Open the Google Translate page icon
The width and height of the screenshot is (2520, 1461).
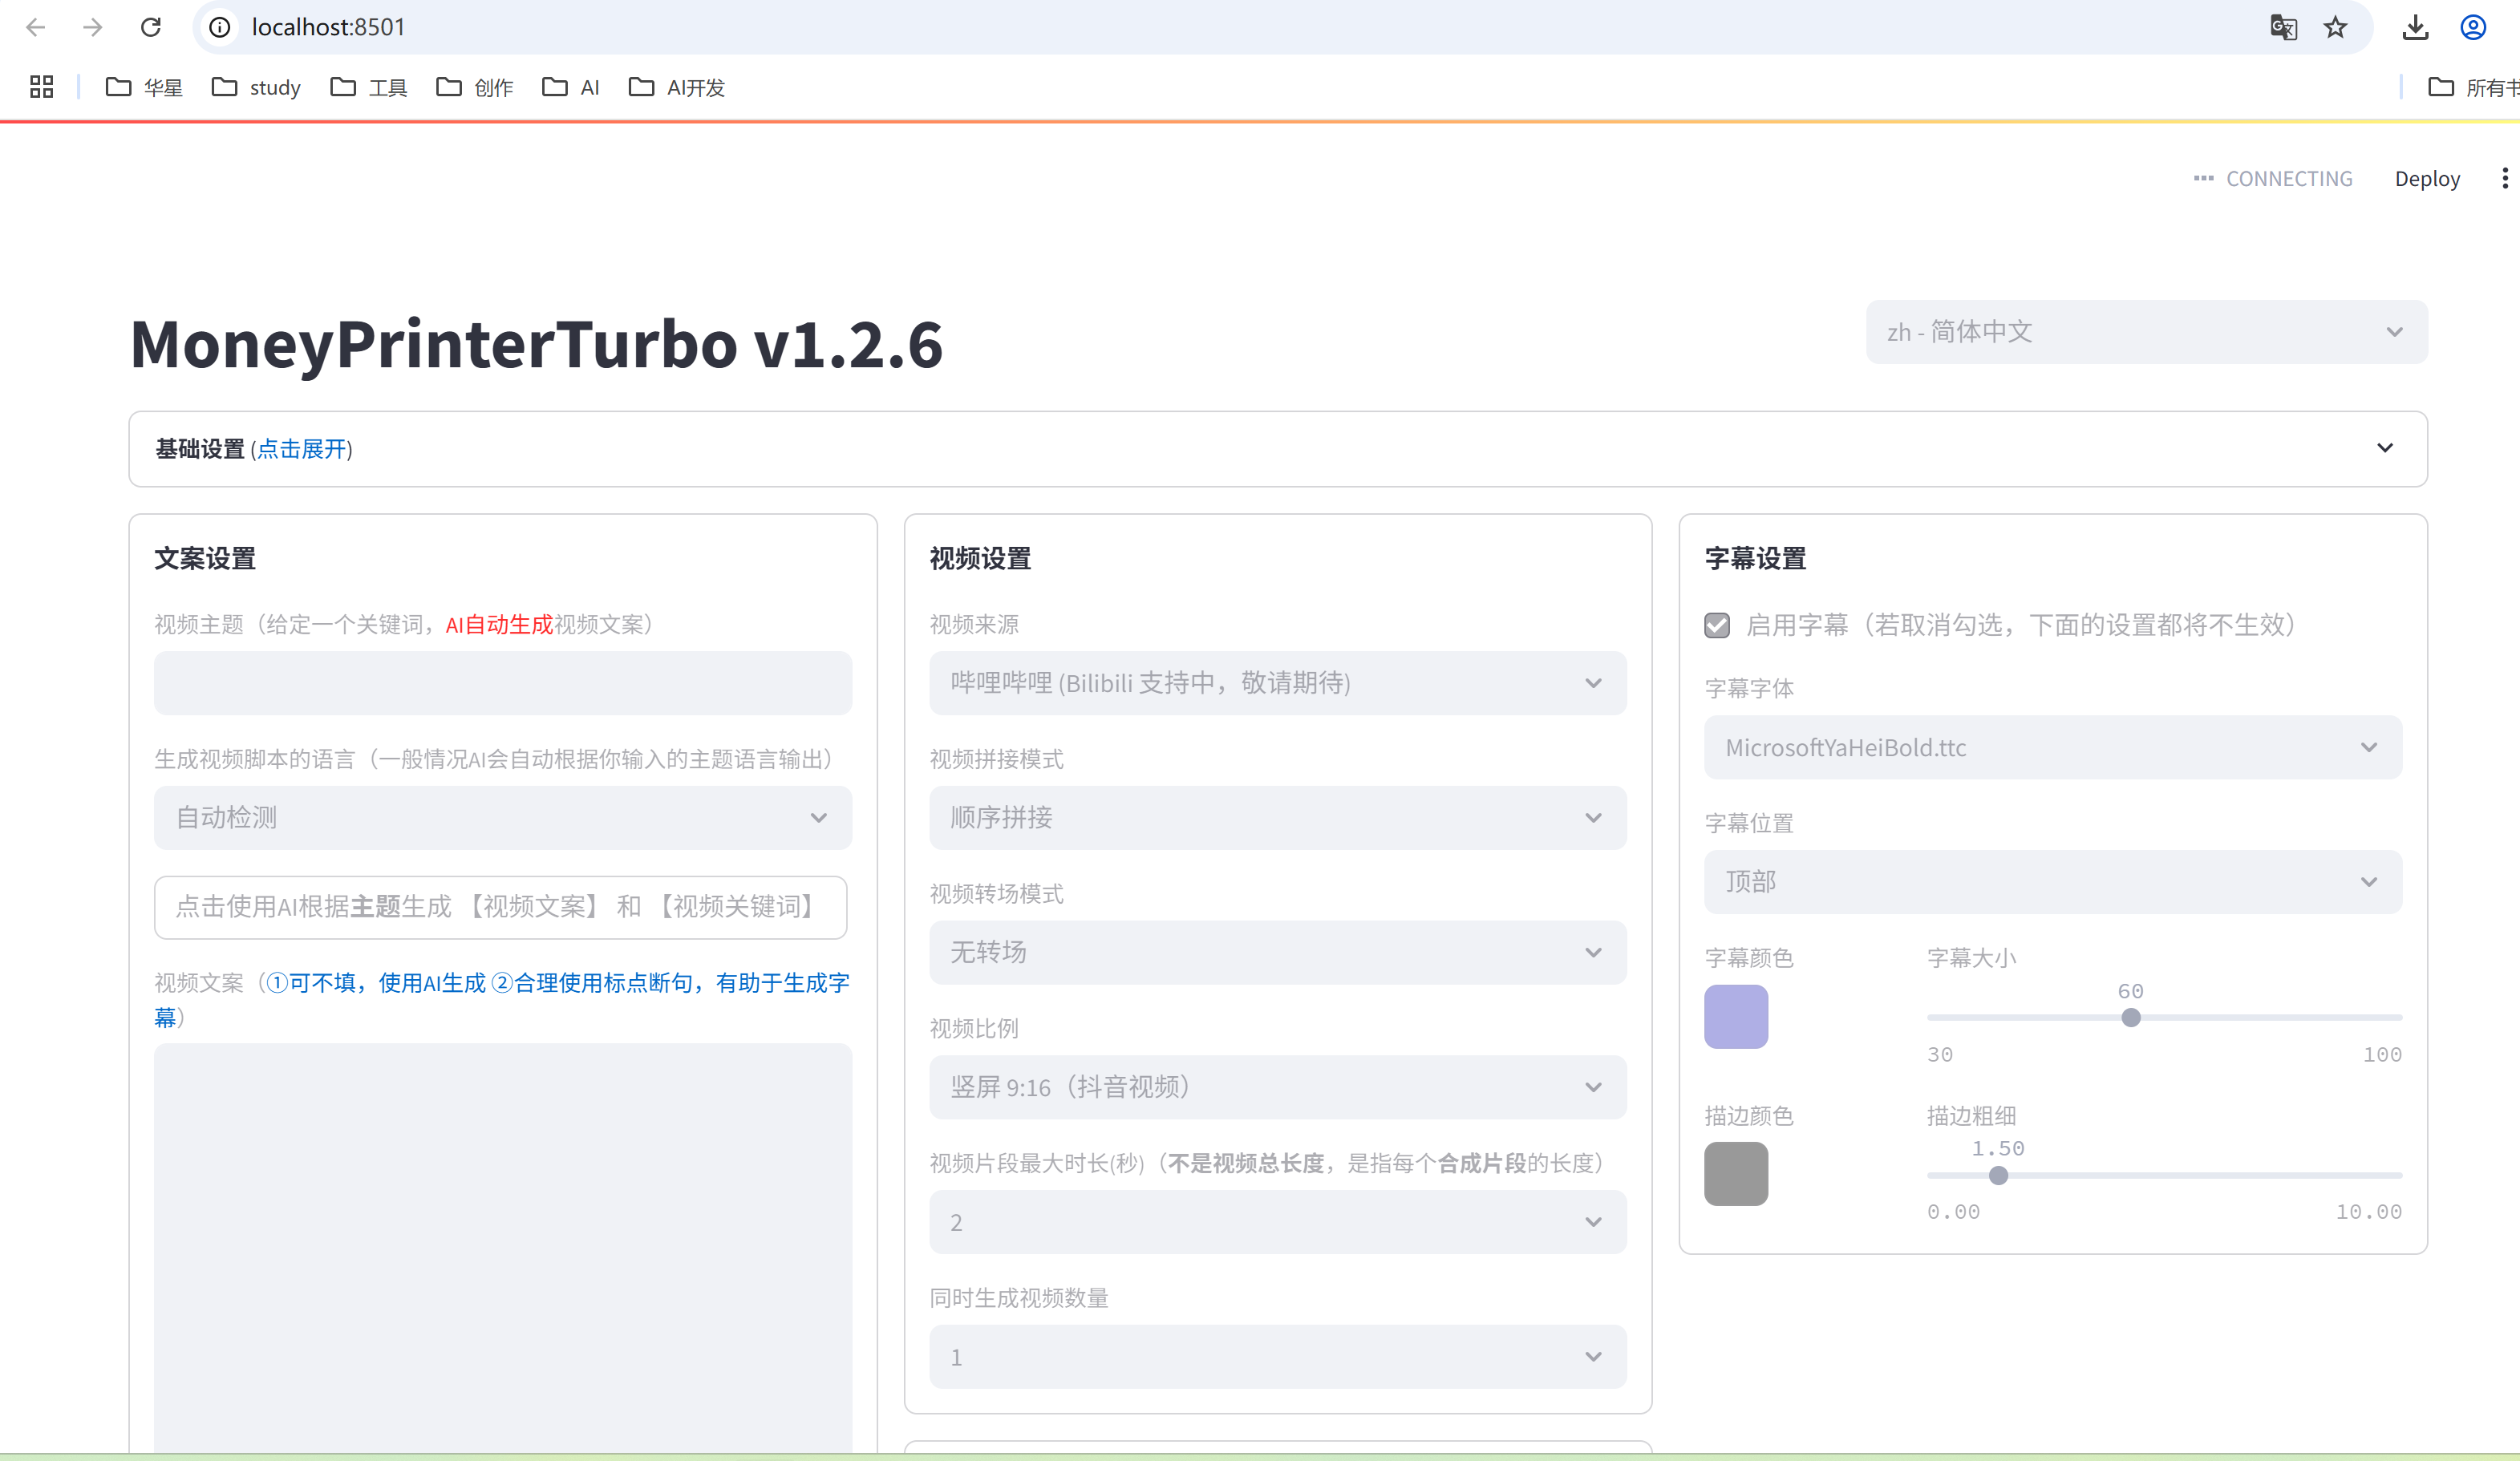(2283, 27)
